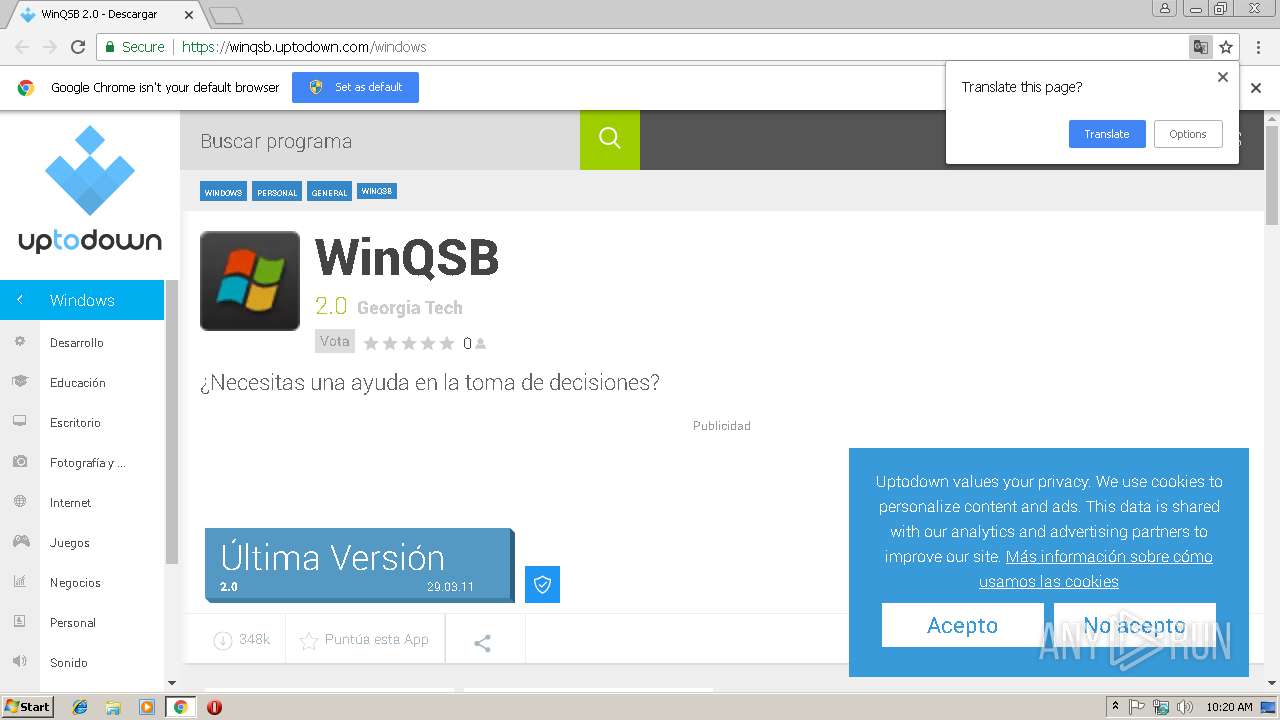Click the Internet globe icon
1280x720 pixels.
point(20,502)
